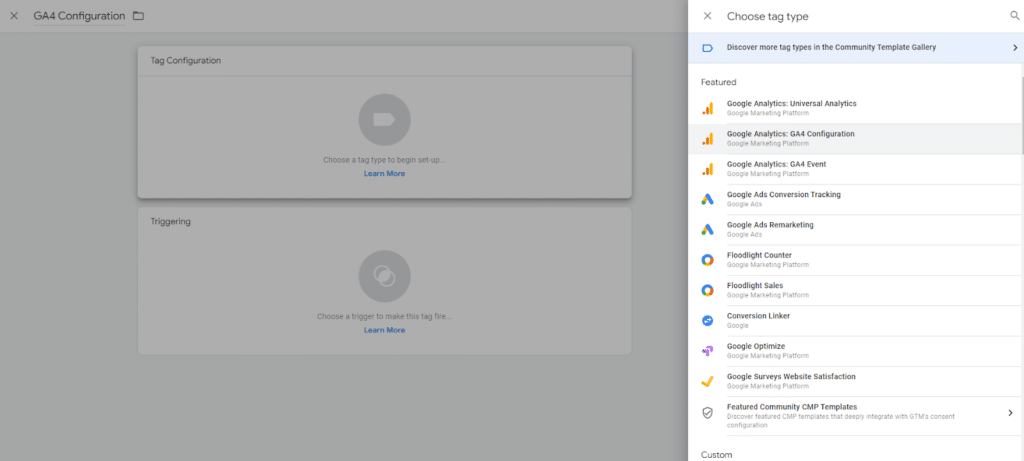
Task: Click the folder icon beside tag name
Action: point(138,16)
